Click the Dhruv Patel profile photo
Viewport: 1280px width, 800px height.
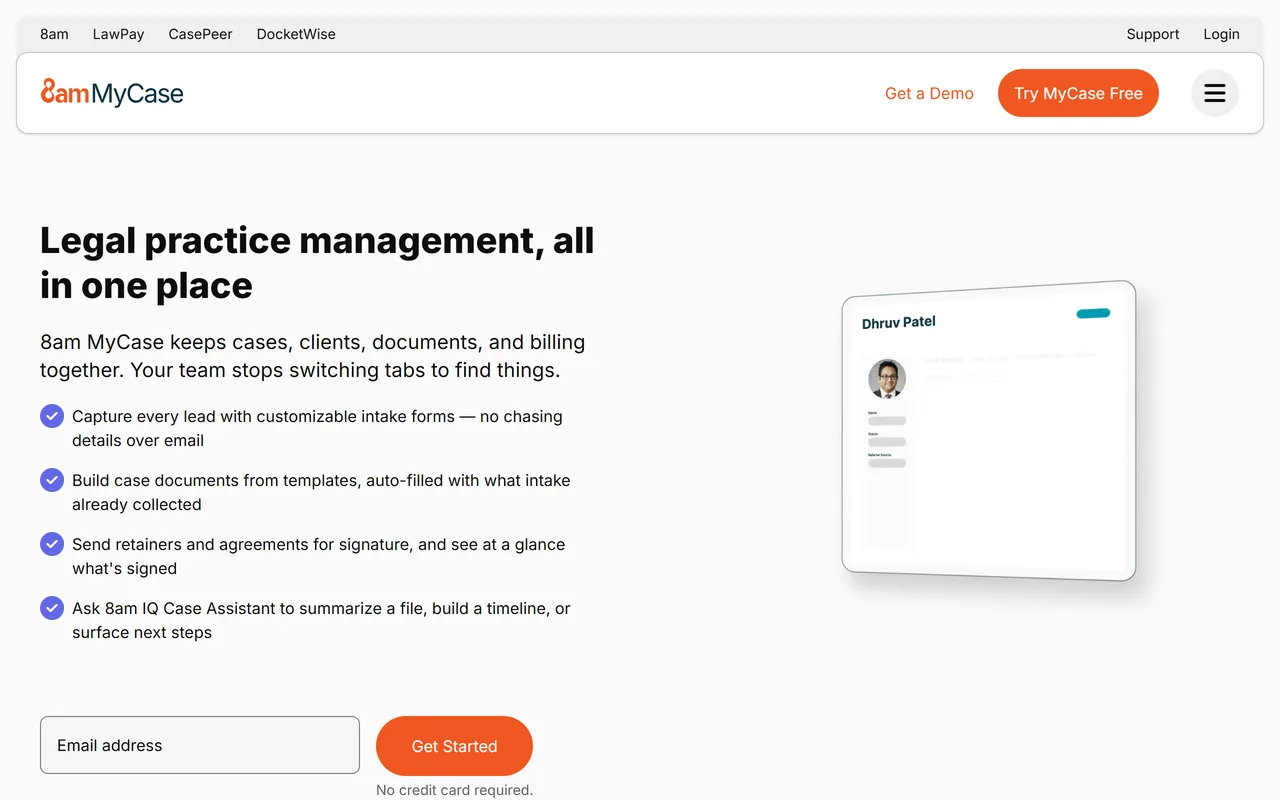pyautogui.click(x=887, y=379)
